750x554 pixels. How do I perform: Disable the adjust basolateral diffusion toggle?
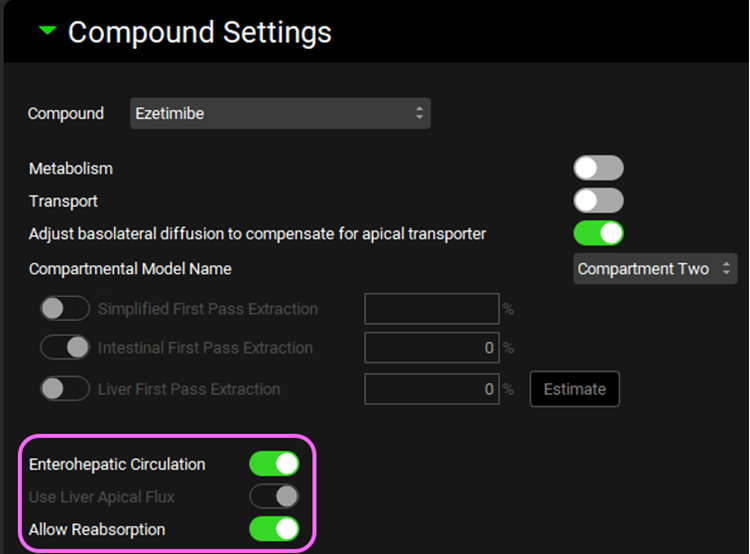click(x=598, y=234)
